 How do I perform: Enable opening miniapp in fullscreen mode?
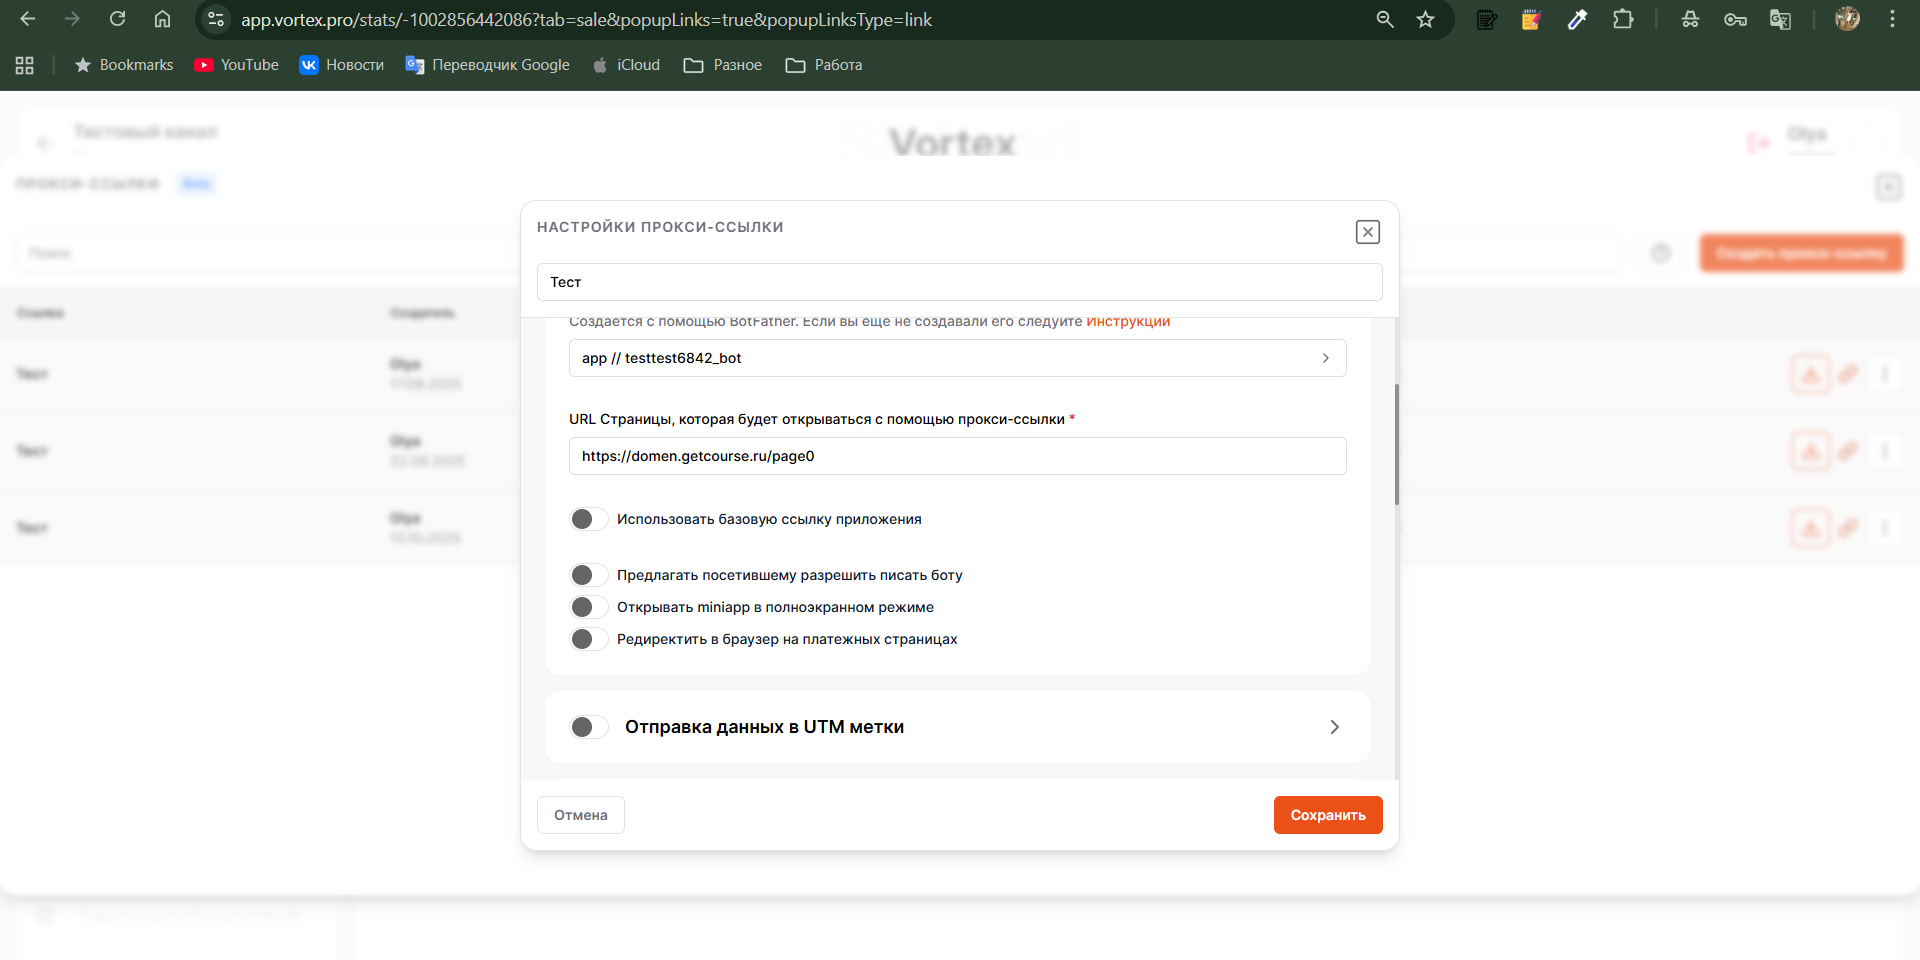[588, 607]
